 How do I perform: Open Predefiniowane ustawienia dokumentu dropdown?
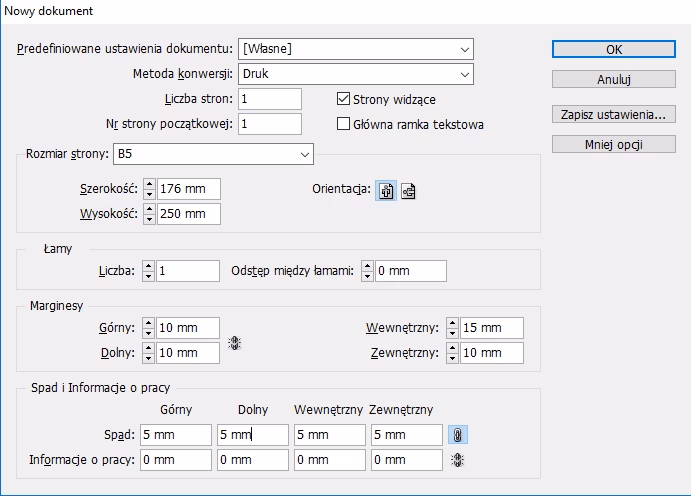[356, 49]
